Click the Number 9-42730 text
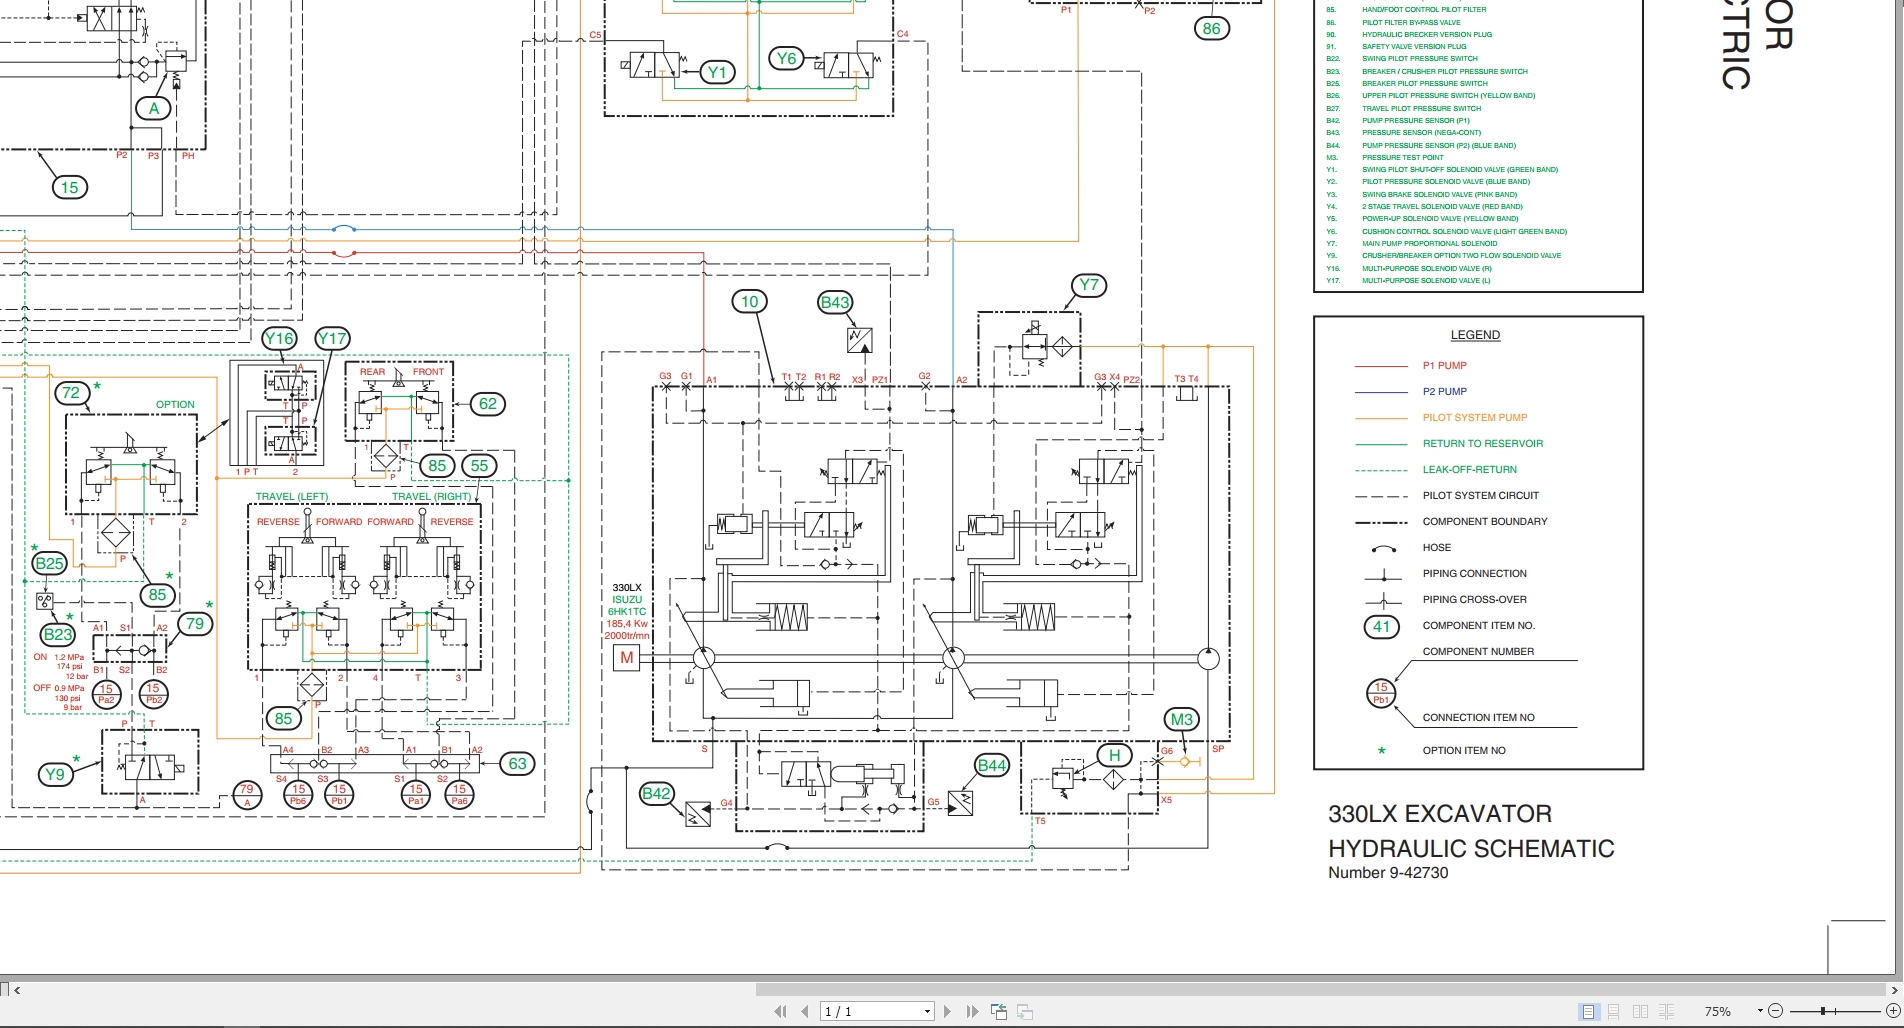 [1388, 873]
